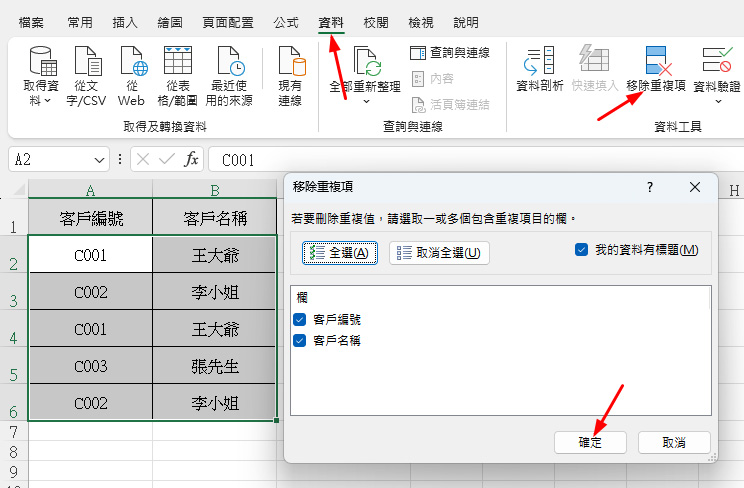Click the 王大爺 cell in row 4
This screenshot has width=744, height=488.
tap(214, 328)
